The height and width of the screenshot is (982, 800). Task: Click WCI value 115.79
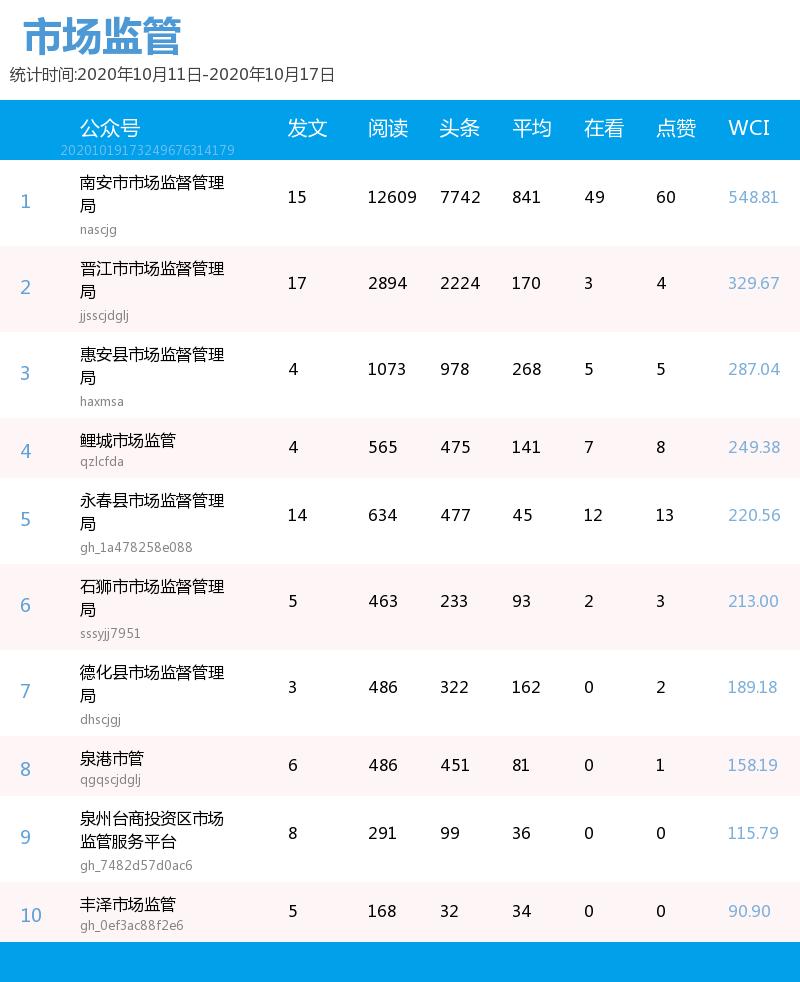753,833
